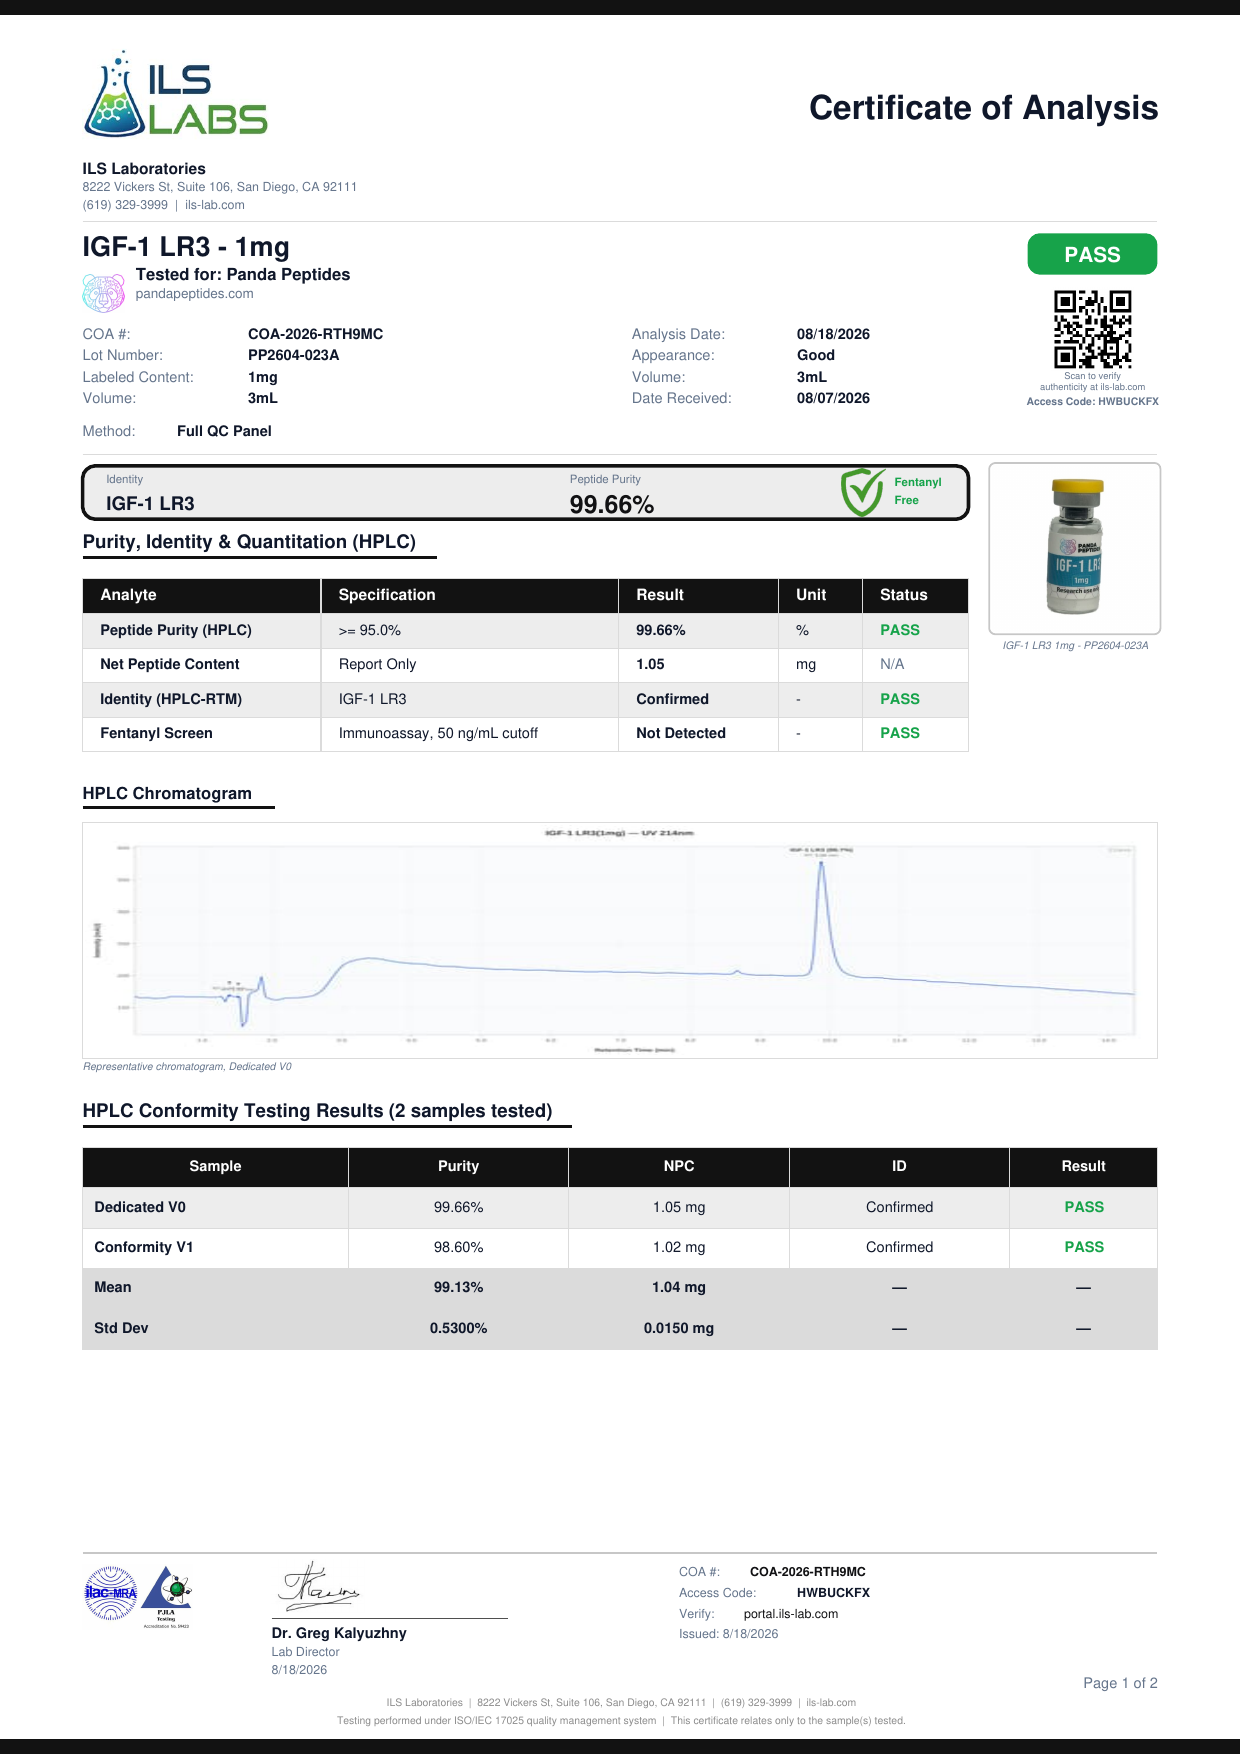Select Representative chromatogram caption

187,1066
